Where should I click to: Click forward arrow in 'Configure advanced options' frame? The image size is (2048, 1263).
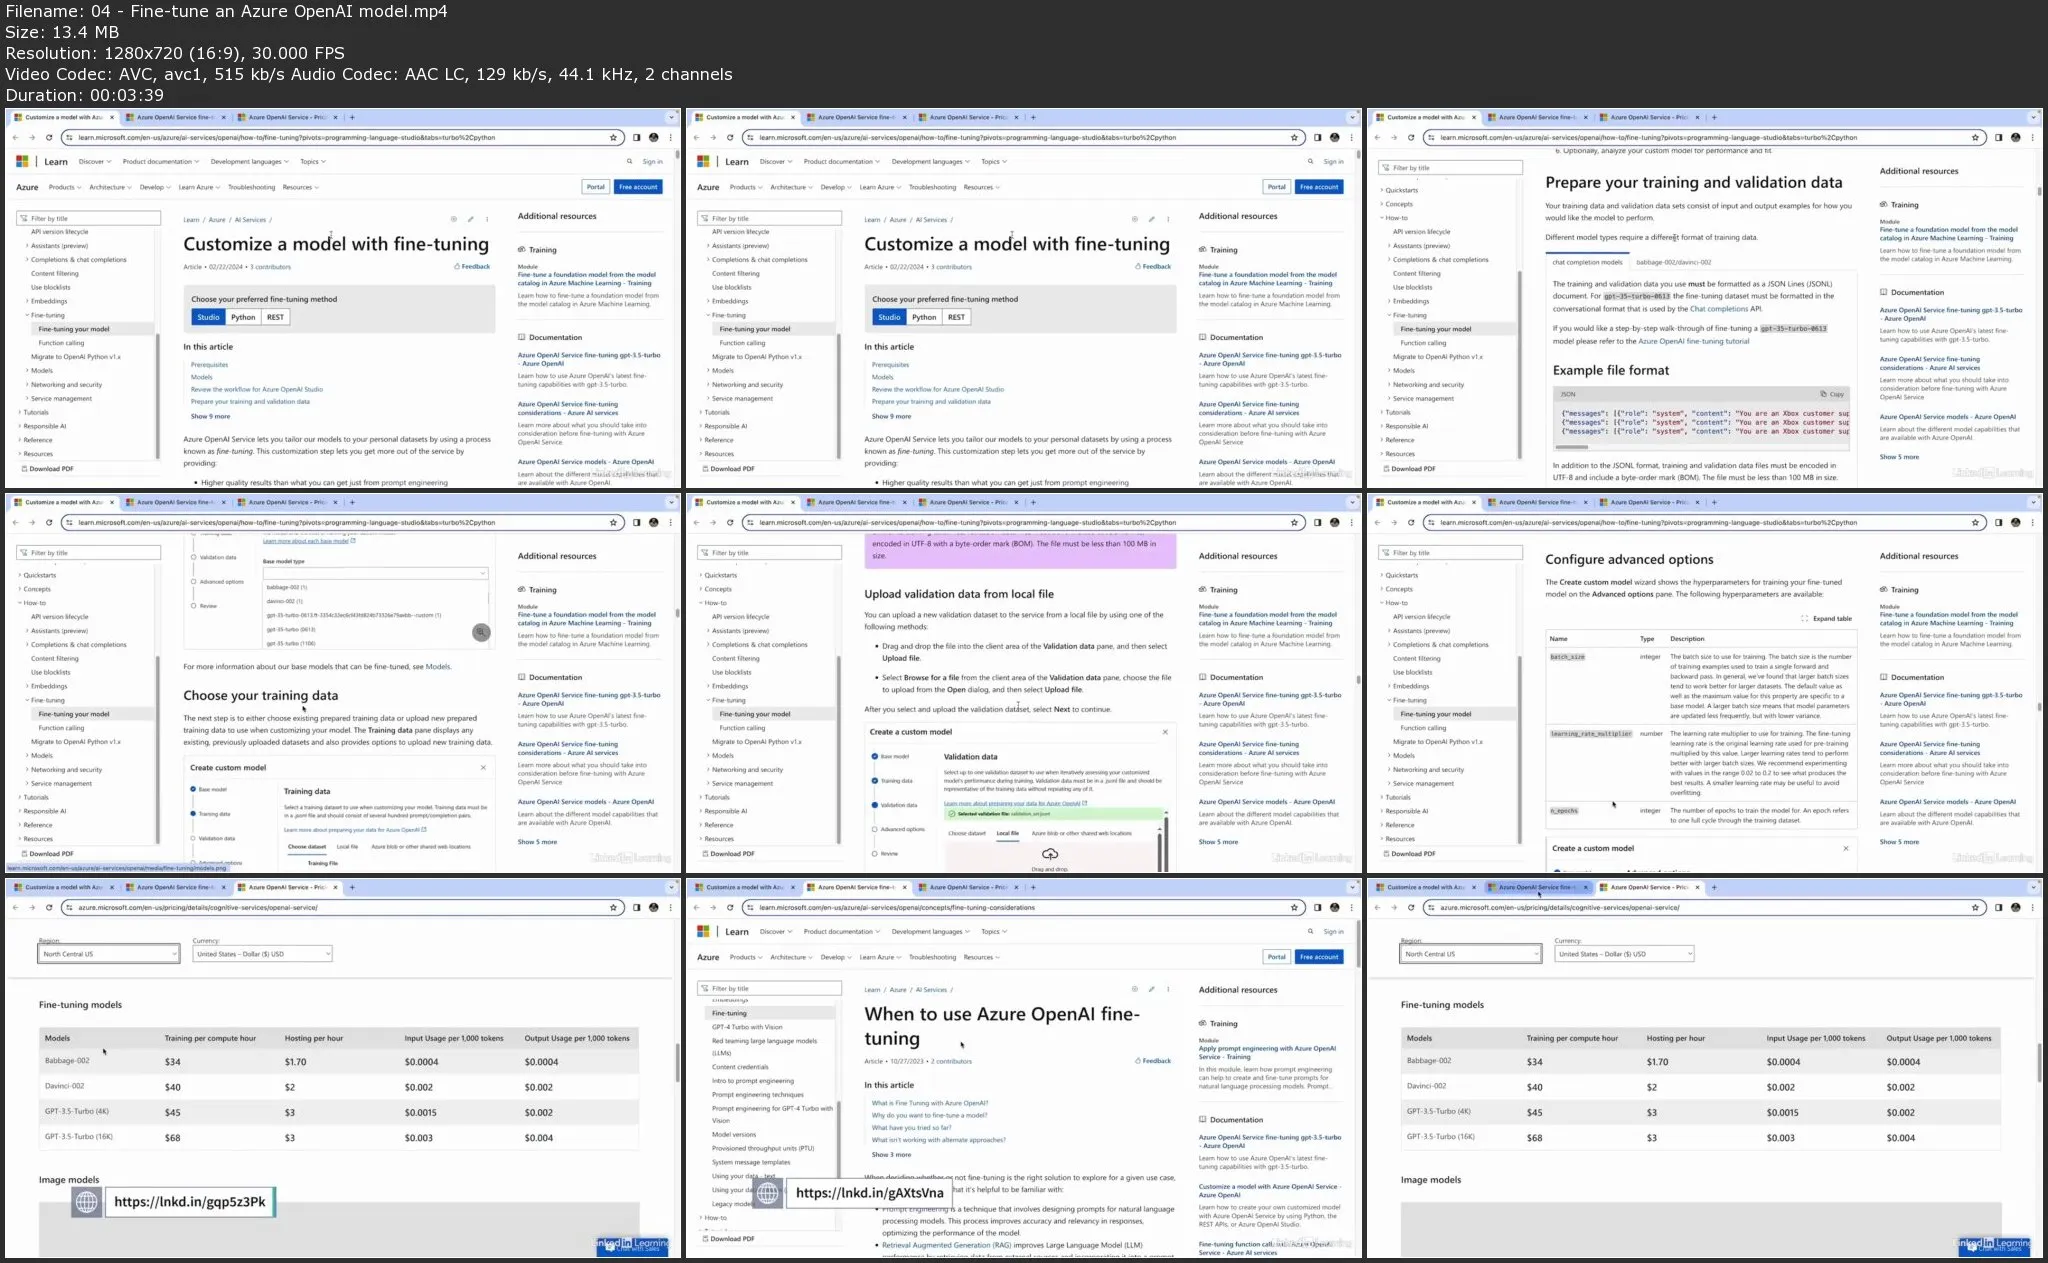(1394, 522)
